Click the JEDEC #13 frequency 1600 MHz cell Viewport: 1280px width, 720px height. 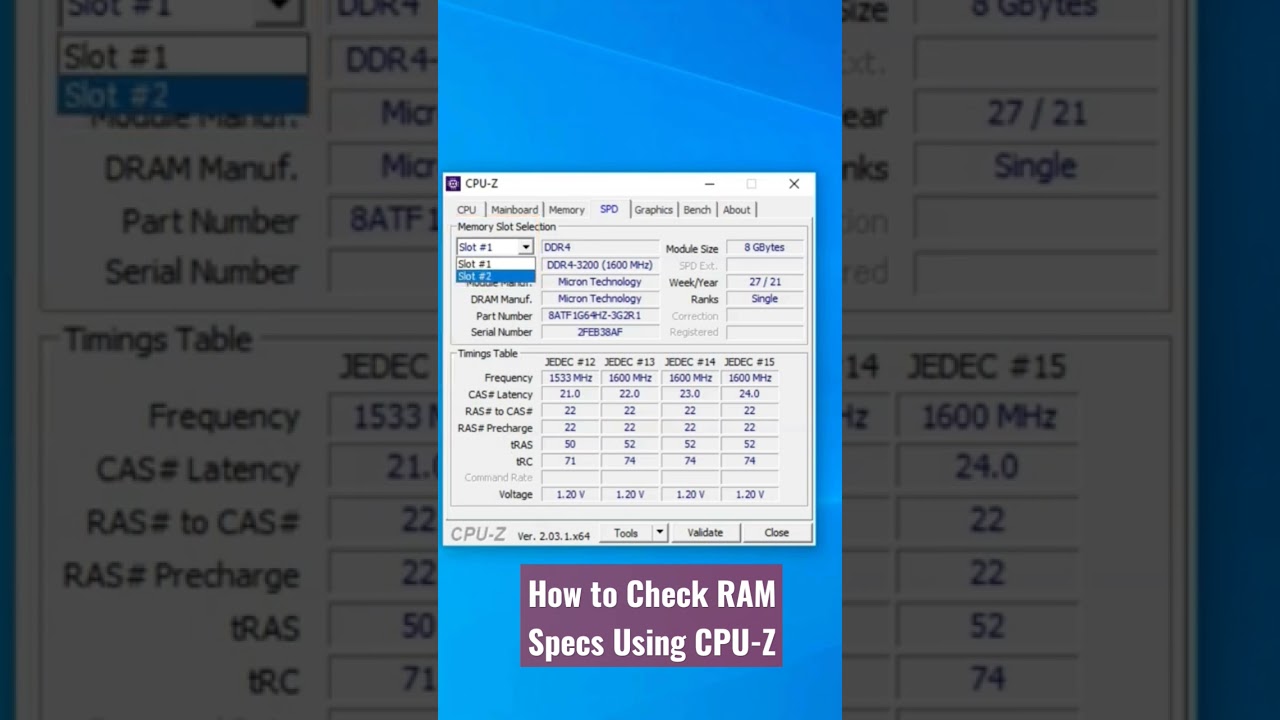click(x=630, y=378)
